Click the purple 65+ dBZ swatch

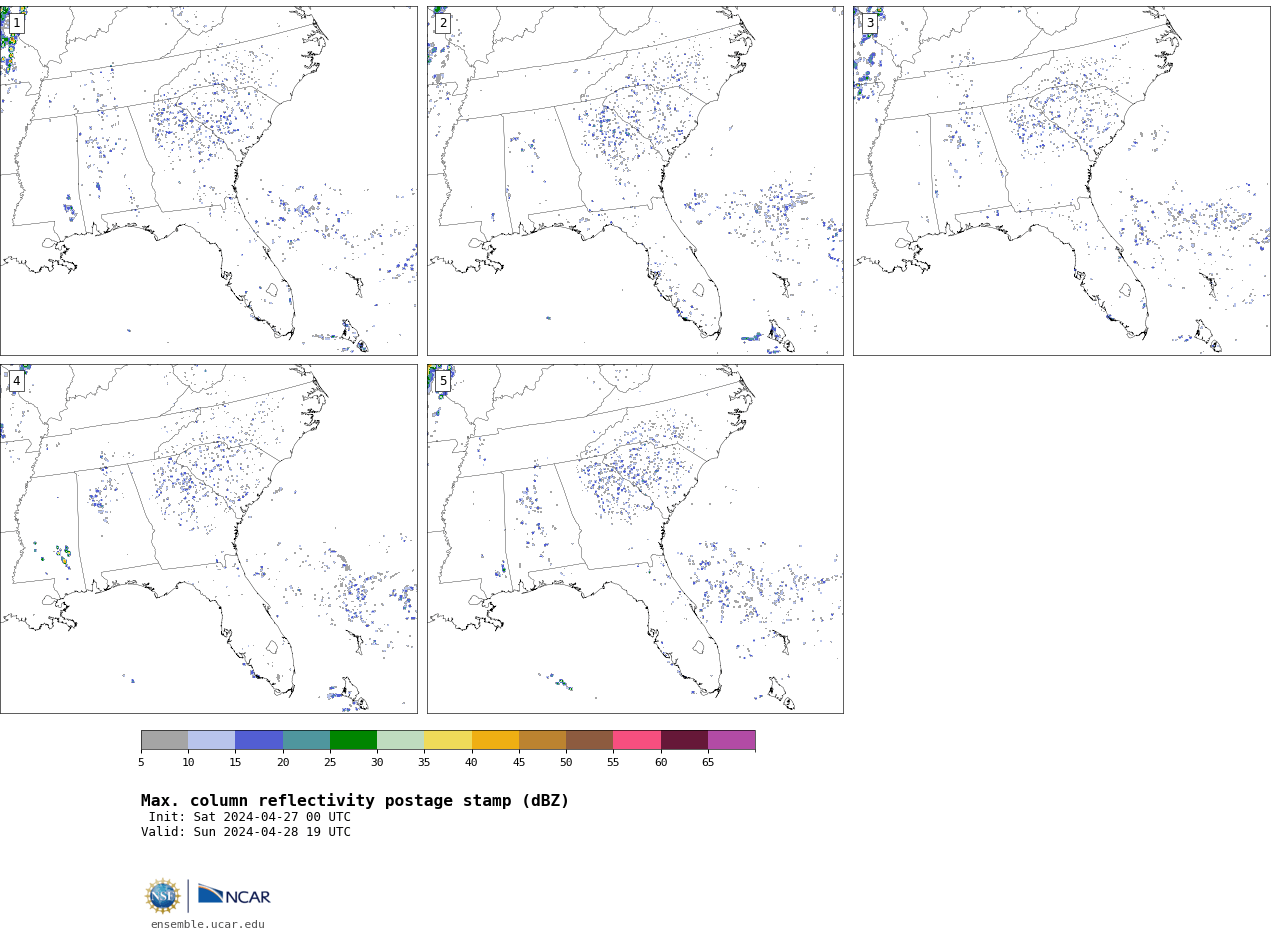click(x=731, y=740)
